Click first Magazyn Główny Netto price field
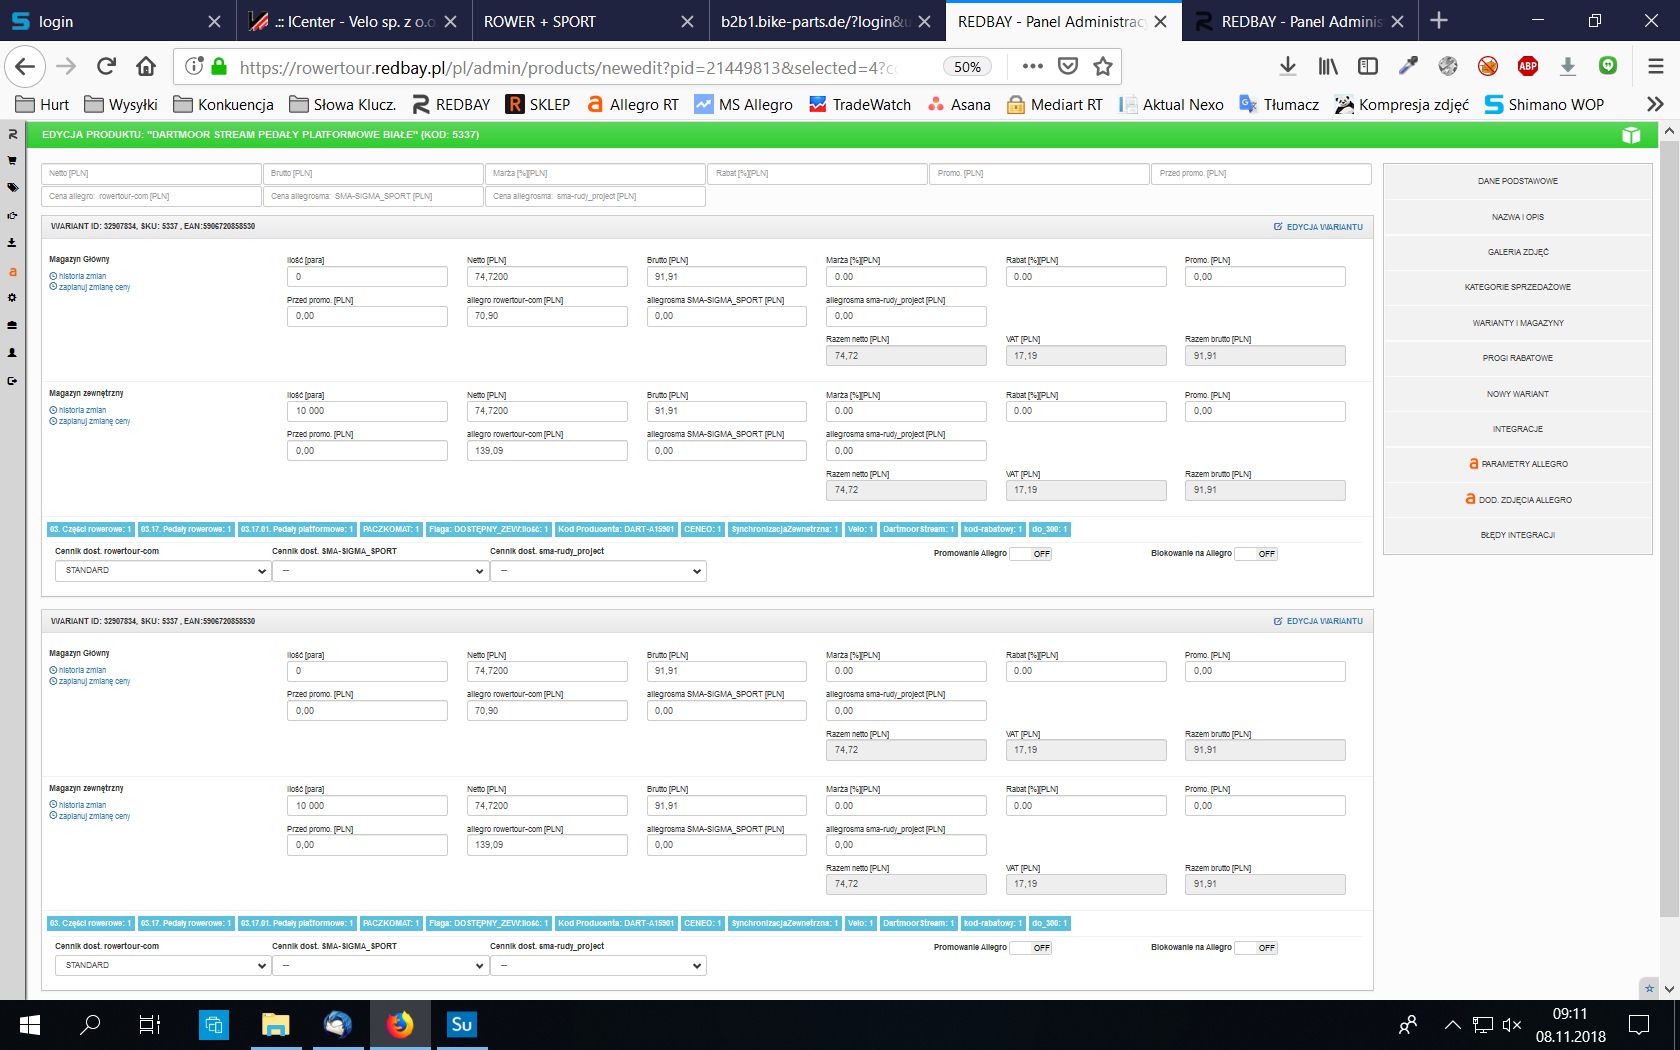 click(x=546, y=277)
